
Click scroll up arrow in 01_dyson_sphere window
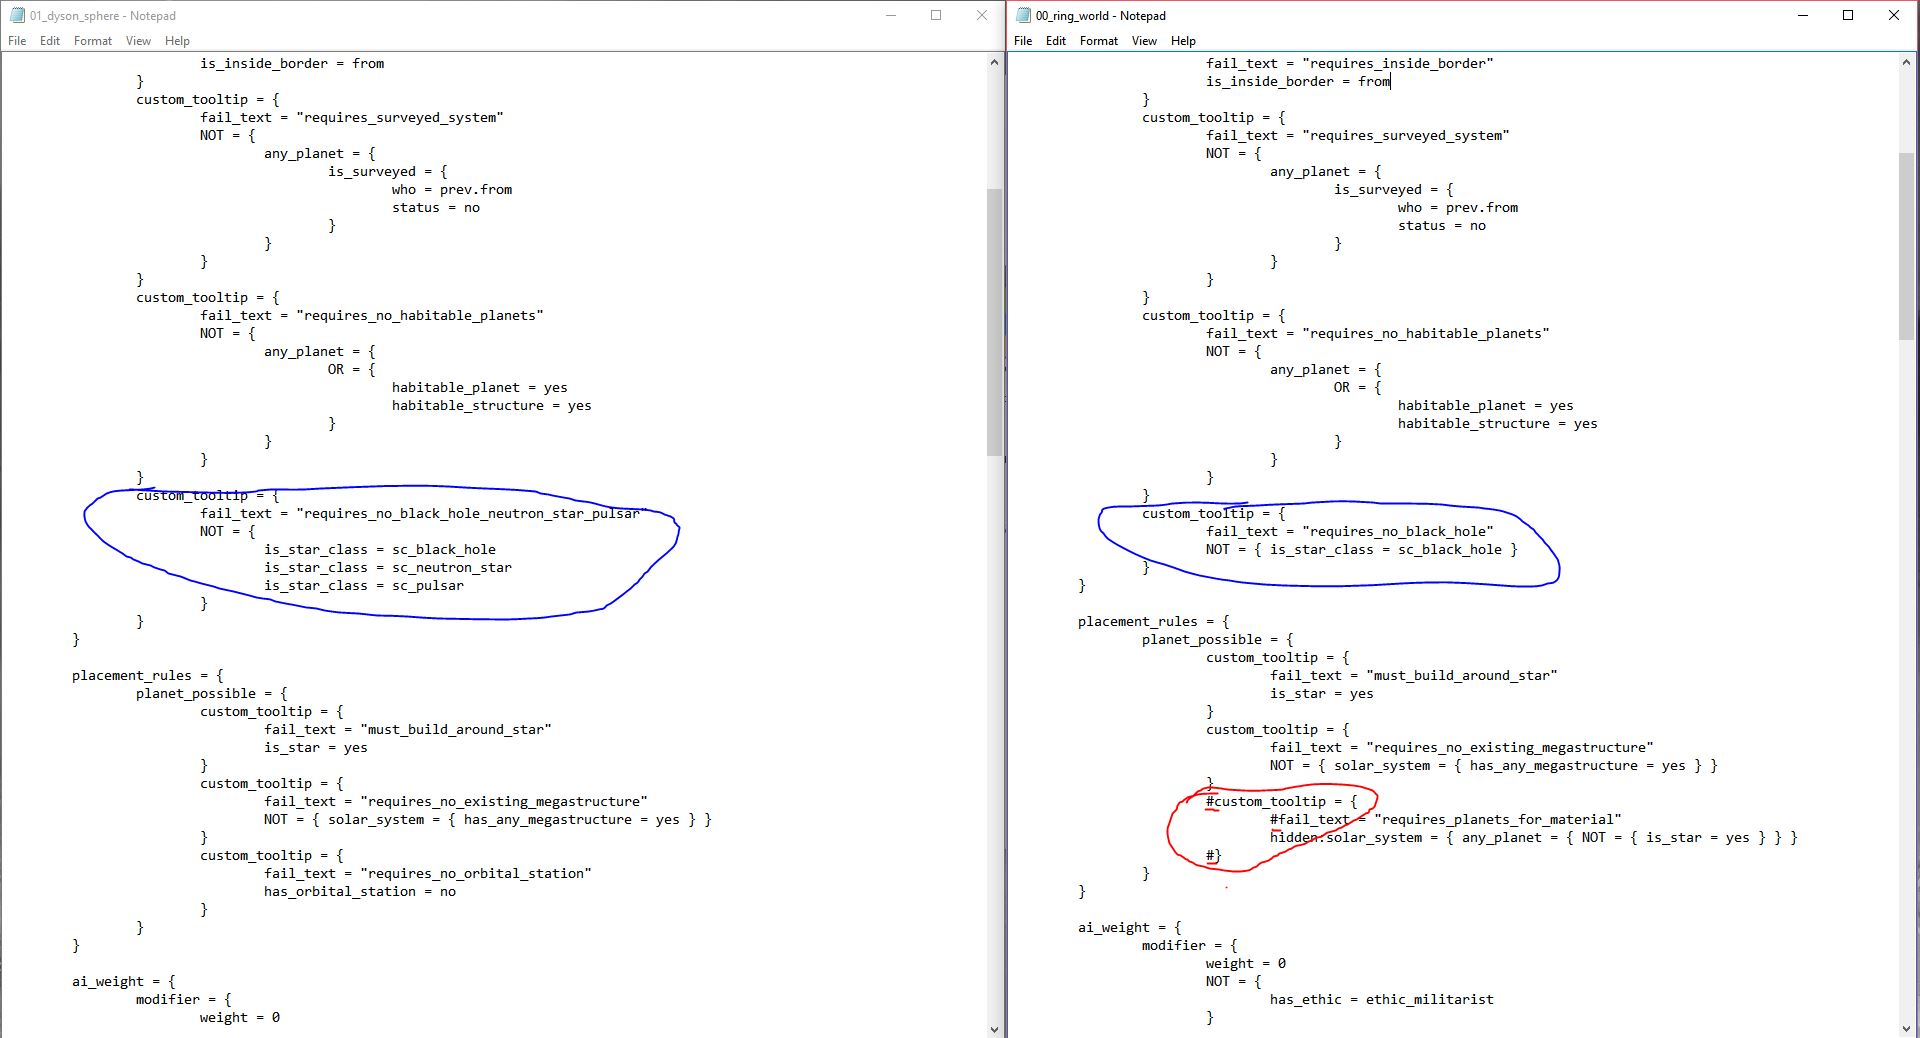[x=994, y=62]
